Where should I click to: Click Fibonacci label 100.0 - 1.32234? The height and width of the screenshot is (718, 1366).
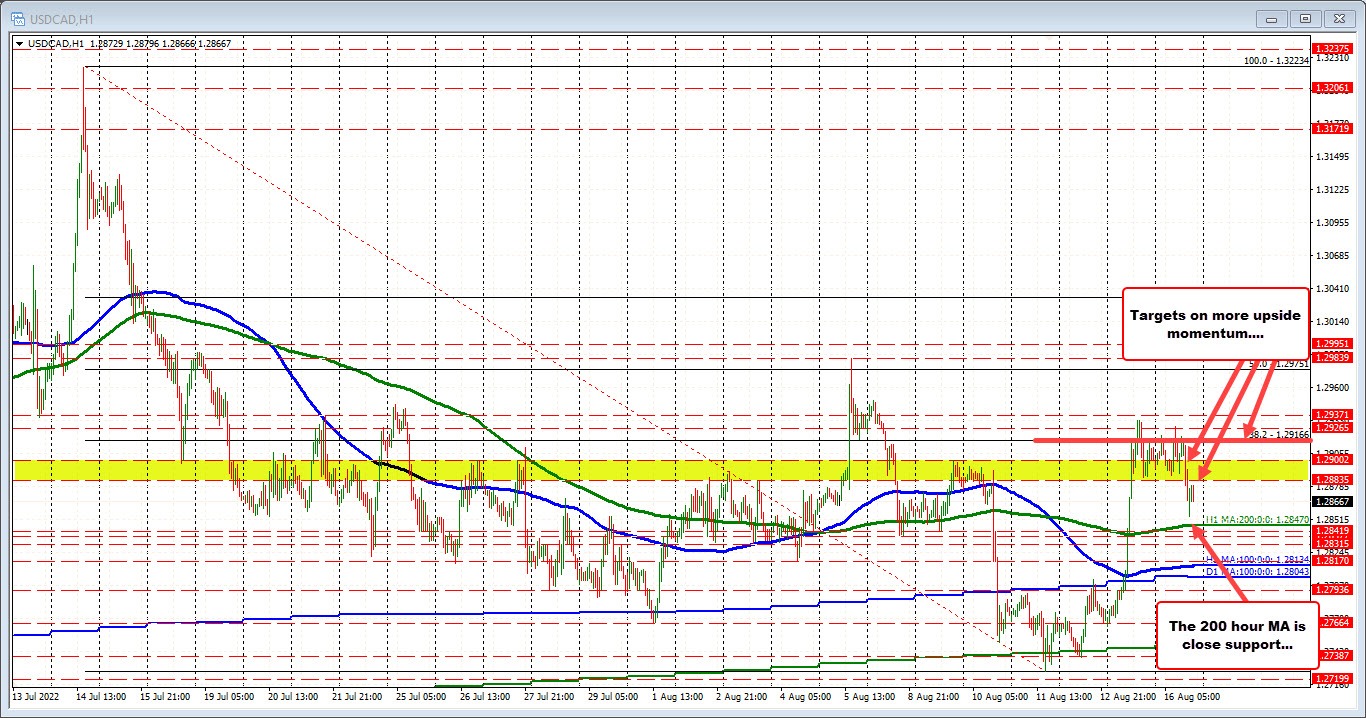[1275, 61]
